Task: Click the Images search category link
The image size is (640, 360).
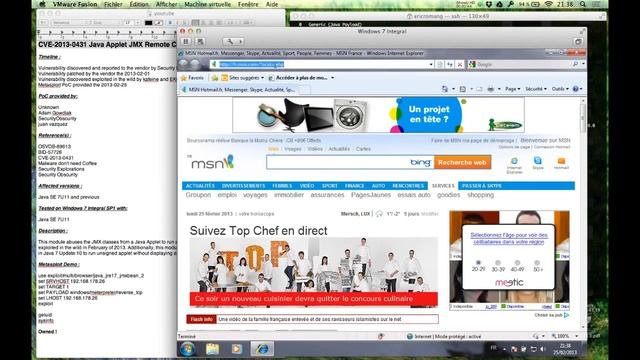Action: point(293,149)
